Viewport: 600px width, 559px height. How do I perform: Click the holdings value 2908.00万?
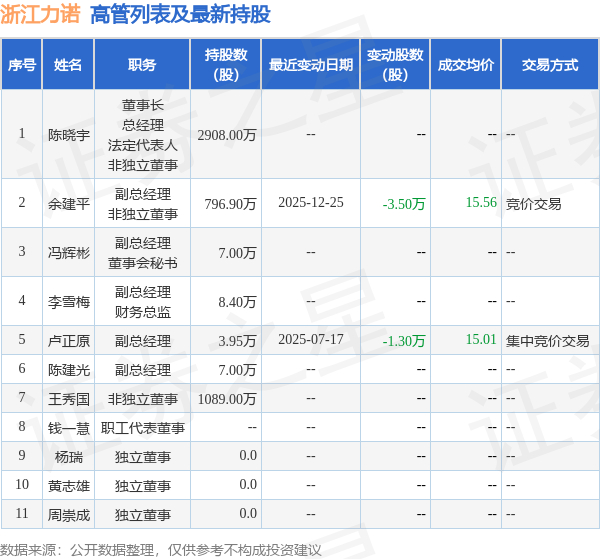coord(227,135)
